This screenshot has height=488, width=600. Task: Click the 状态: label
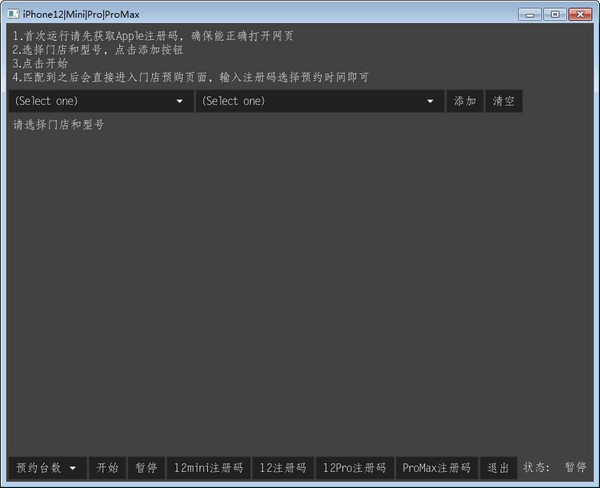click(536, 467)
